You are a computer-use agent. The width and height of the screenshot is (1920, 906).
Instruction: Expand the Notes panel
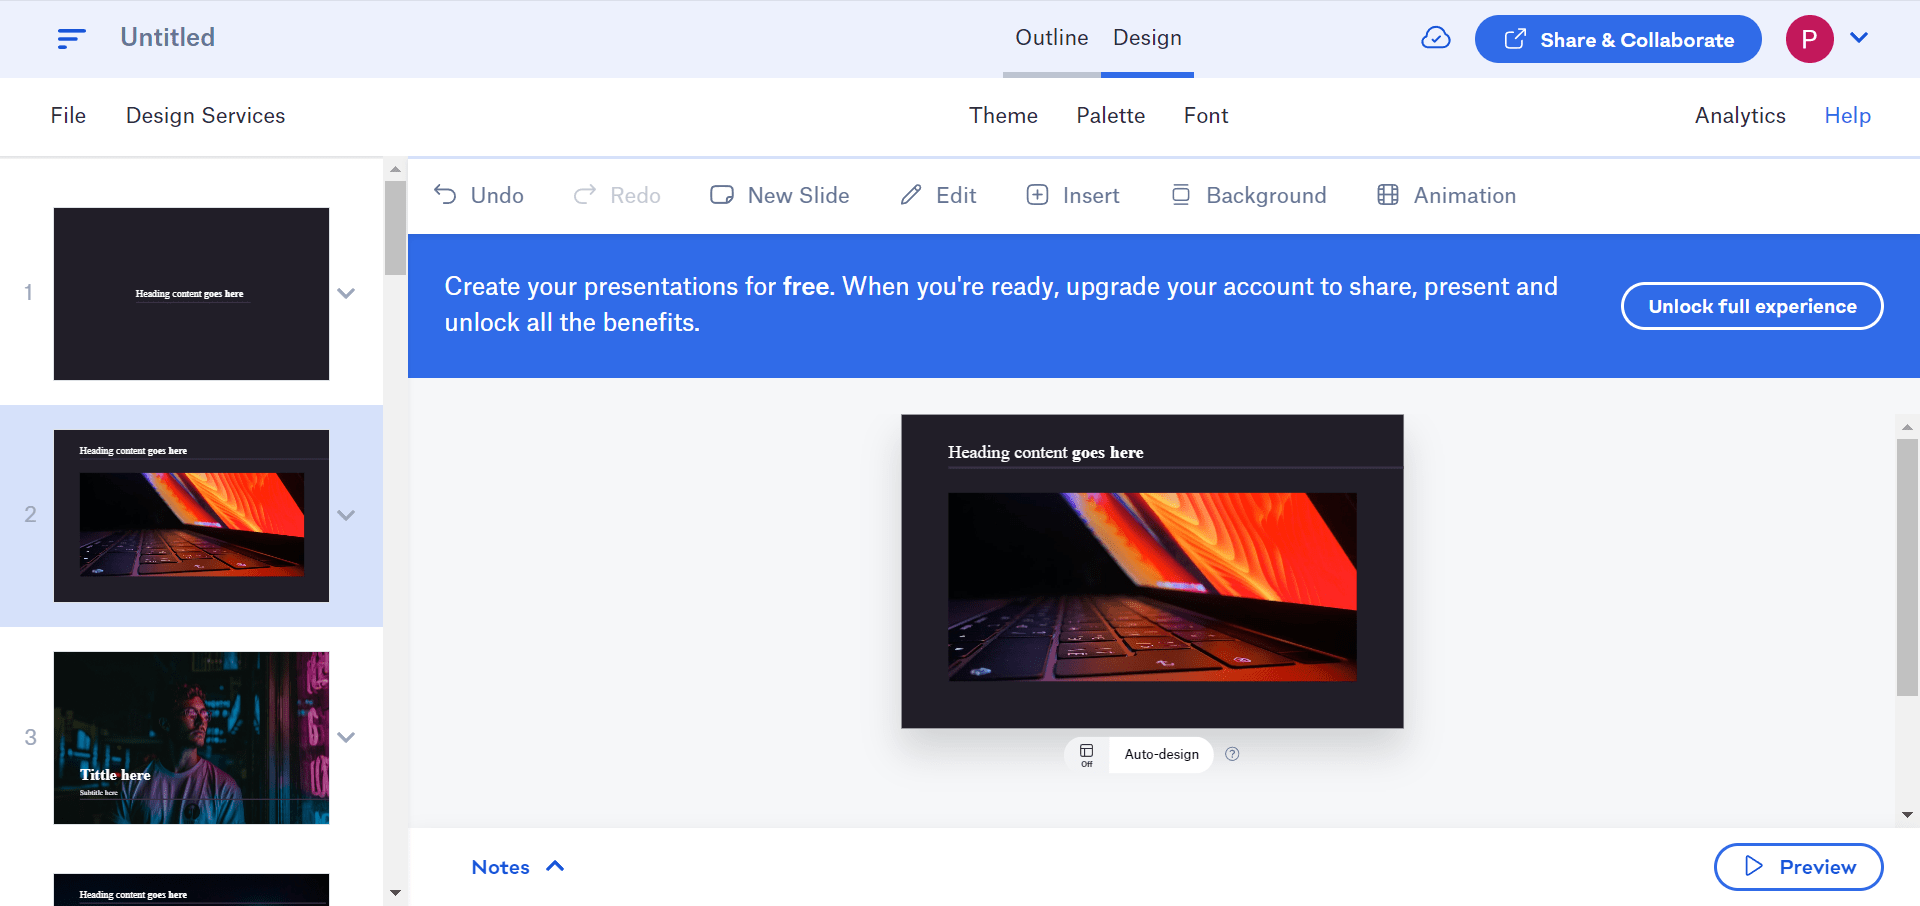(518, 867)
